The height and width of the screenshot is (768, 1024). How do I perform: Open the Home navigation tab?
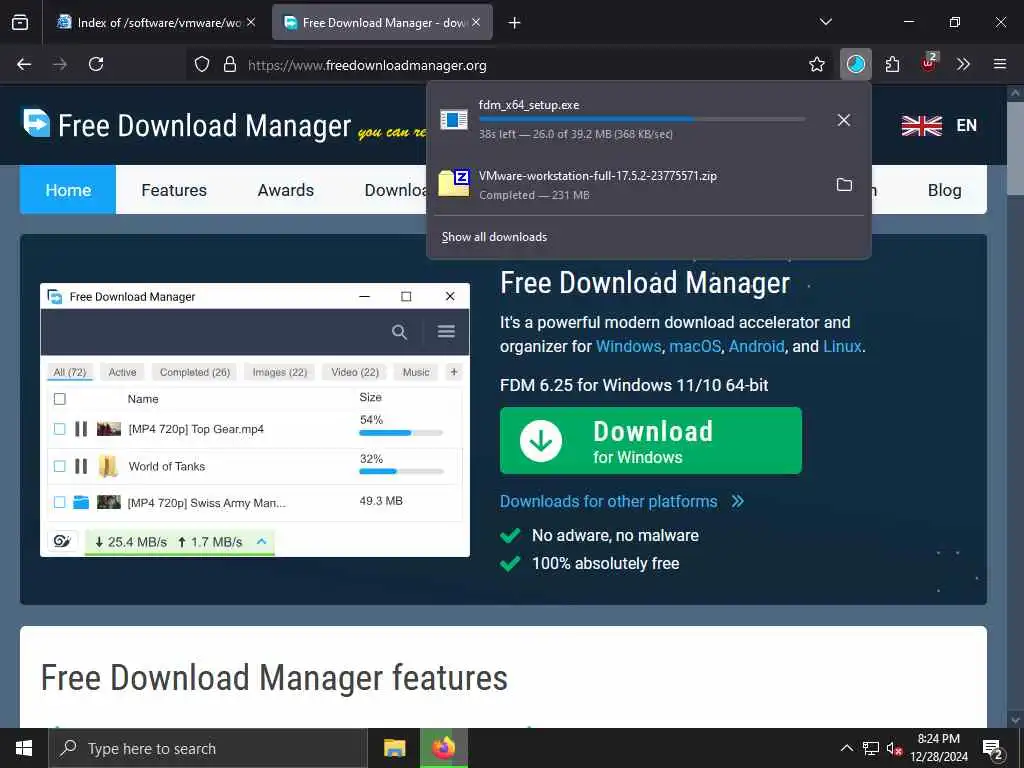(x=68, y=190)
